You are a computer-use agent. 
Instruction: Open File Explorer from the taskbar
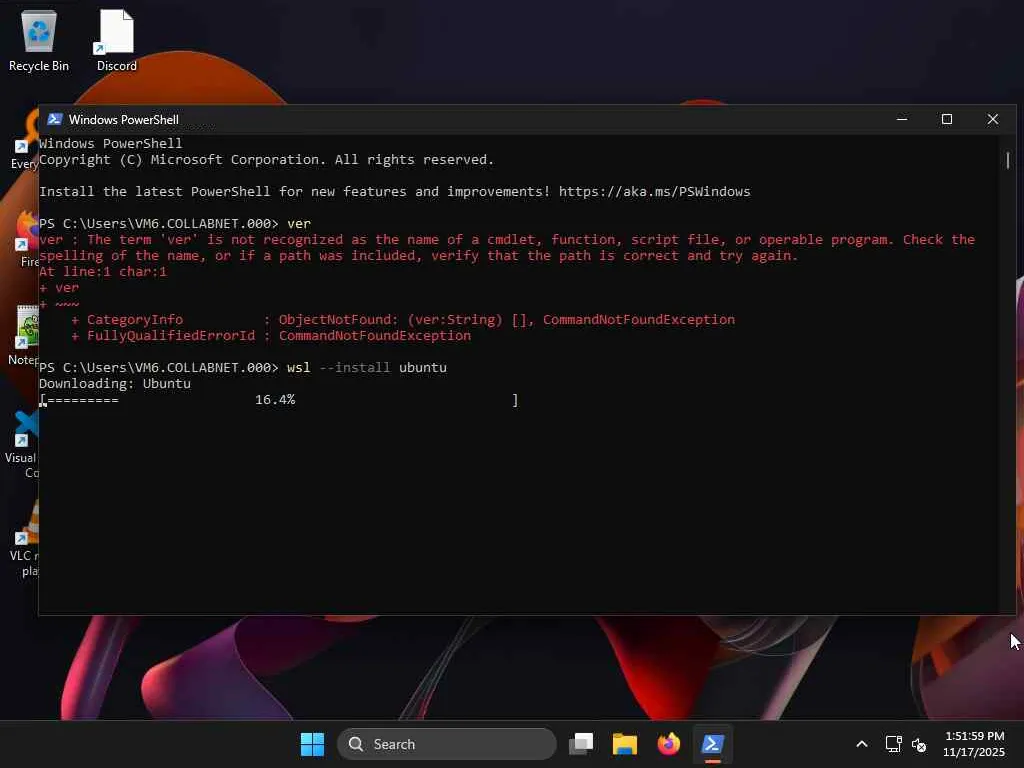[x=625, y=744]
